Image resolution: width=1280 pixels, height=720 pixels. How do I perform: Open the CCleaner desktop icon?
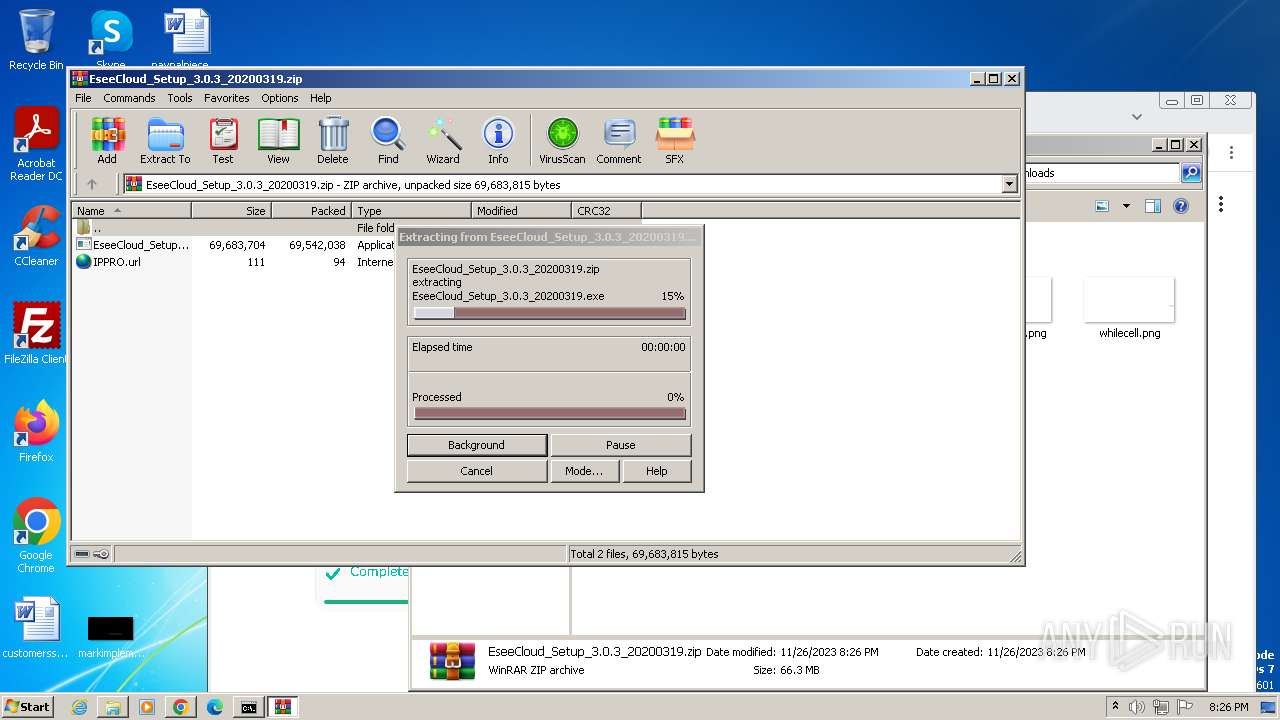point(36,236)
